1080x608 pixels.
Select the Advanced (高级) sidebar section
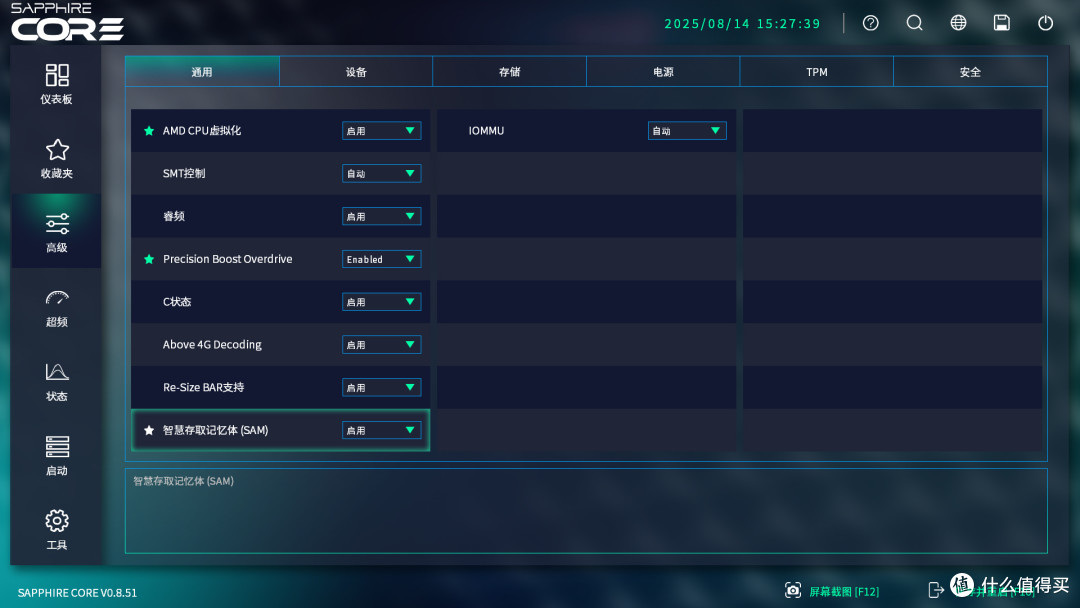56,232
